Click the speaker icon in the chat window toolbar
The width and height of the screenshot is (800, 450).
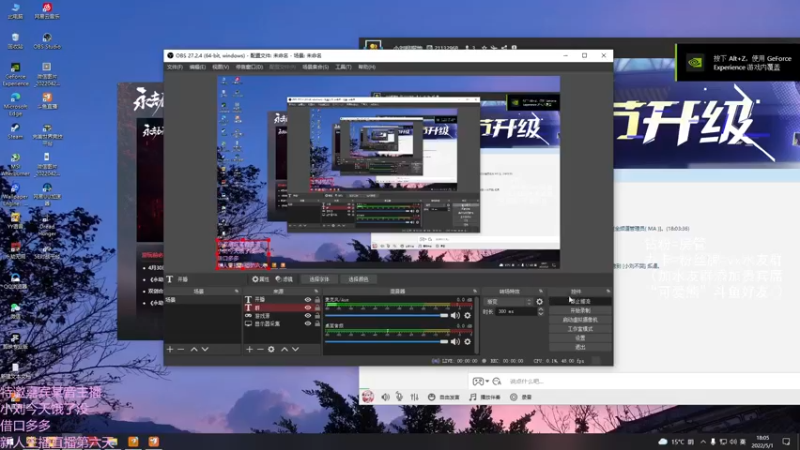[x=386, y=396]
